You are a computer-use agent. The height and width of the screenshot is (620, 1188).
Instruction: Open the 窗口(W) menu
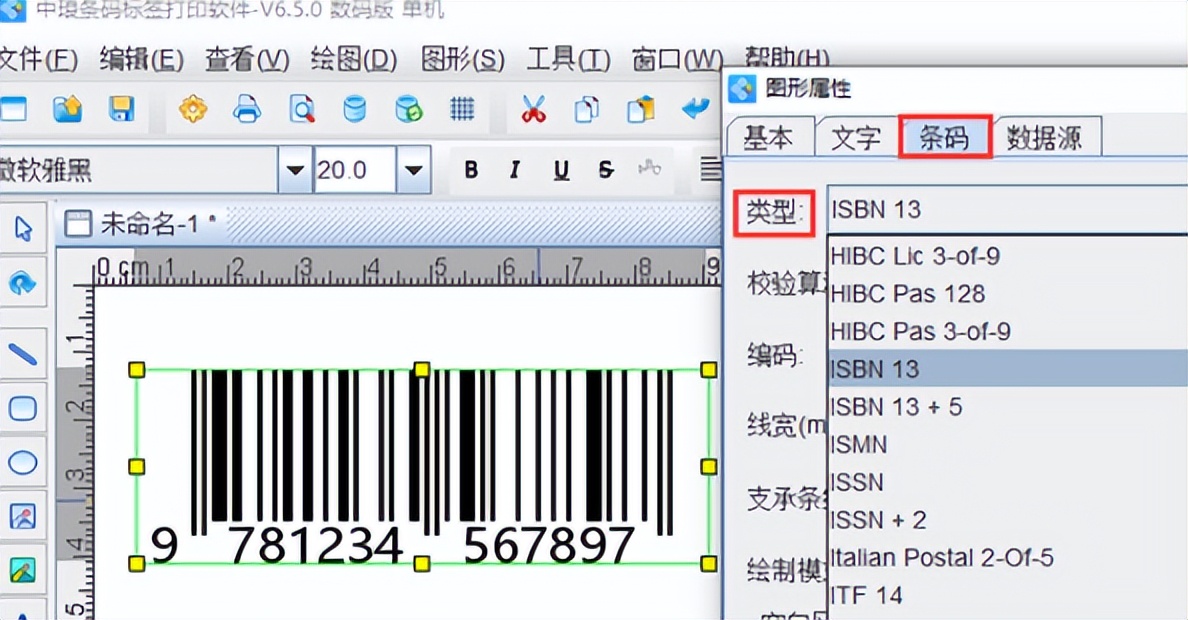click(677, 60)
